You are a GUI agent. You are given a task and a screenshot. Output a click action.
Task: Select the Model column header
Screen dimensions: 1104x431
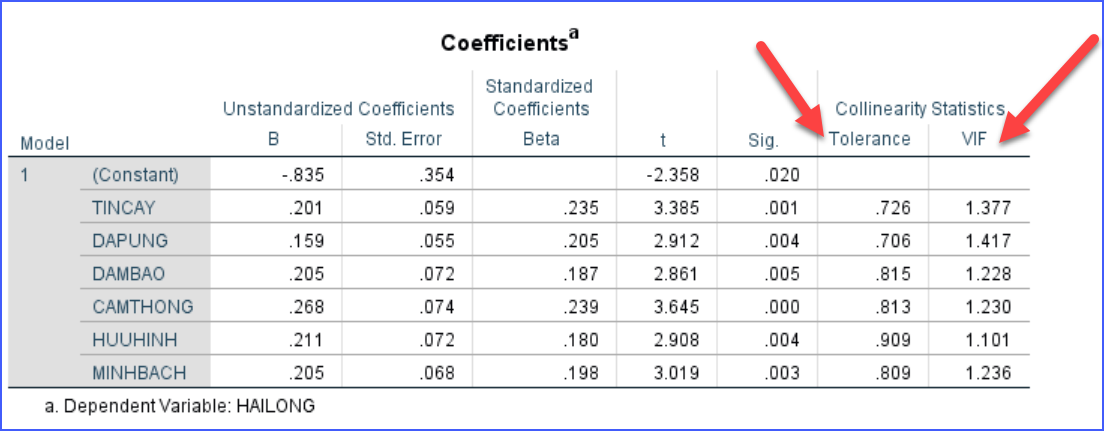(45, 143)
